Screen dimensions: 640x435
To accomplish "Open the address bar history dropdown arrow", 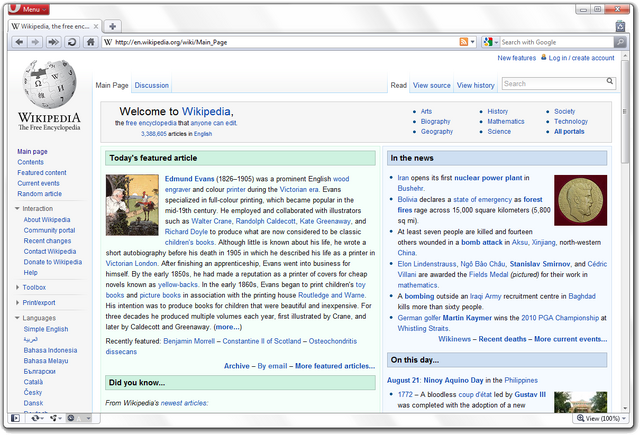I will click(x=473, y=42).
